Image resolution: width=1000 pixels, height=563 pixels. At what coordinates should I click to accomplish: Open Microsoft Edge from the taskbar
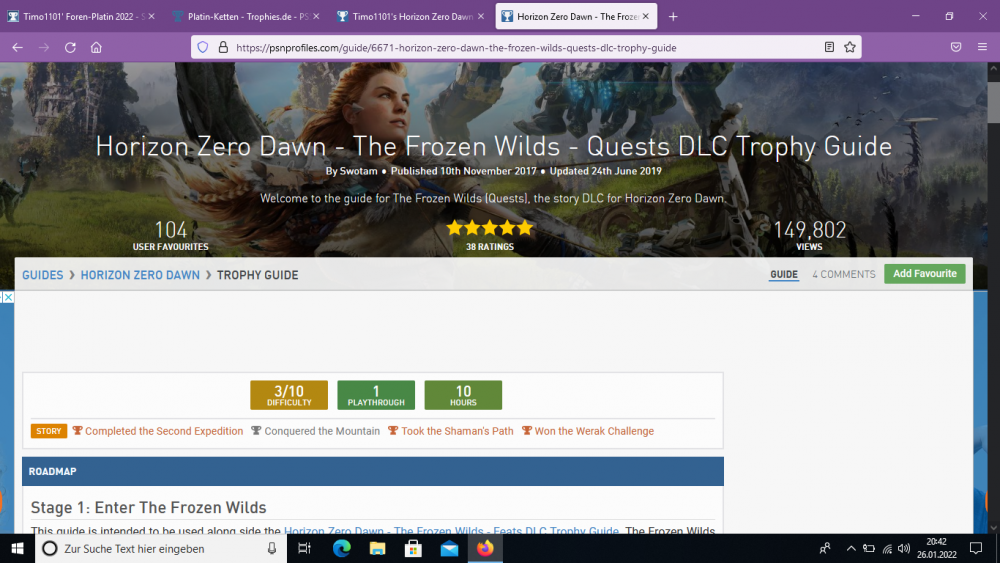[341, 548]
